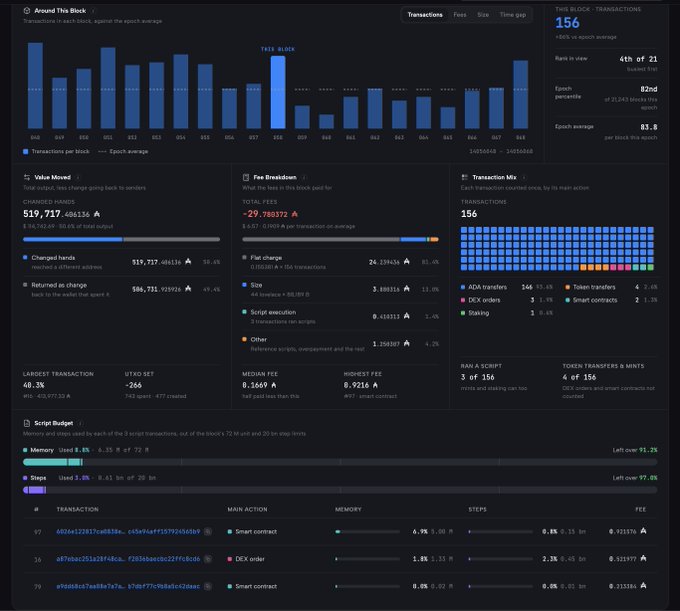Click steps bar for transaction 36
The height and width of the screenshot is (611, 680).
point(500,559)
